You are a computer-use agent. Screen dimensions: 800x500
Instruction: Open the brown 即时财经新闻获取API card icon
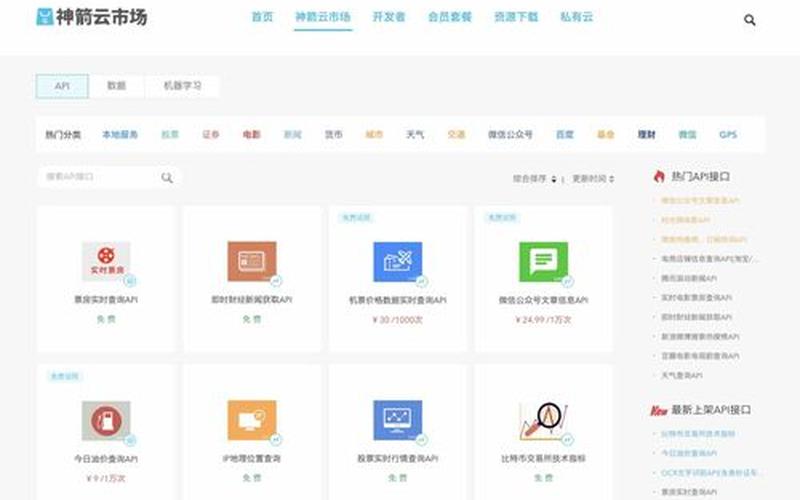tap(252, 261)
